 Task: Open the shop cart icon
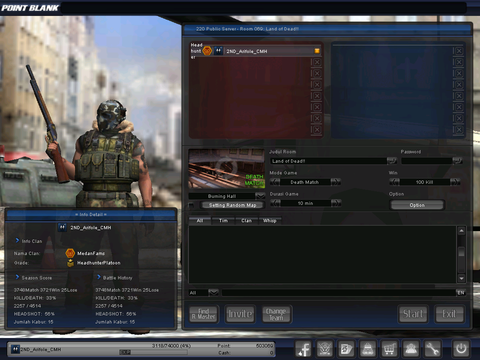click(389, 349)
